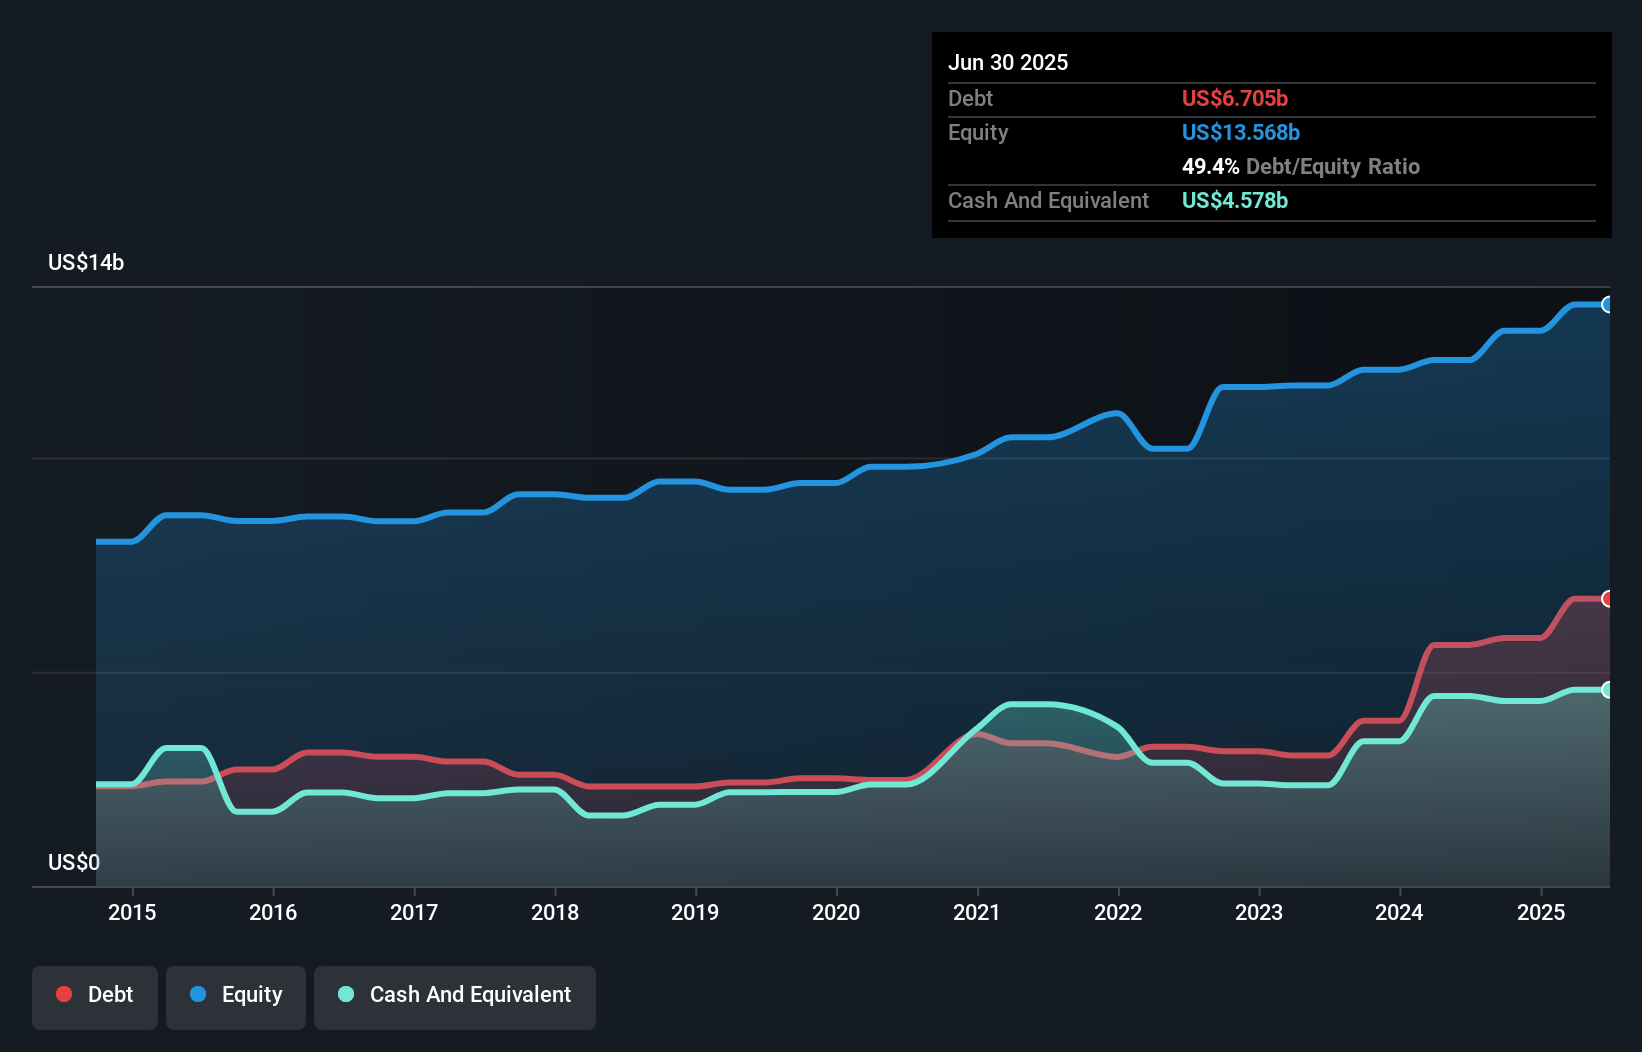Click the teal Cash And Equivalent legend dot
The height and width of the screenshot is (1052, 1642).
click(344, 995)
